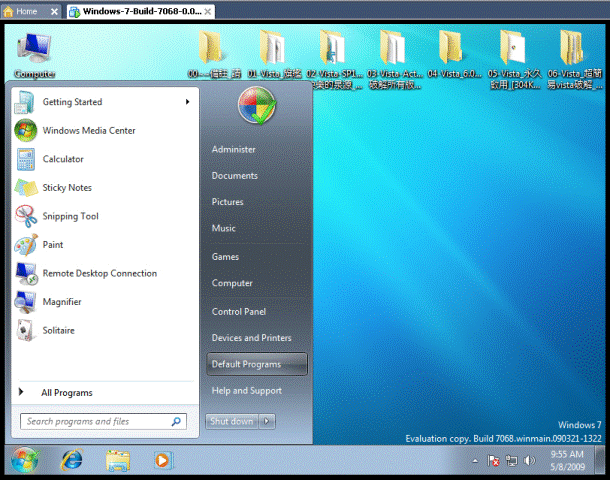Click the Shut down button
This screenshot has height=480, width=610.
[x=232, y=421]
